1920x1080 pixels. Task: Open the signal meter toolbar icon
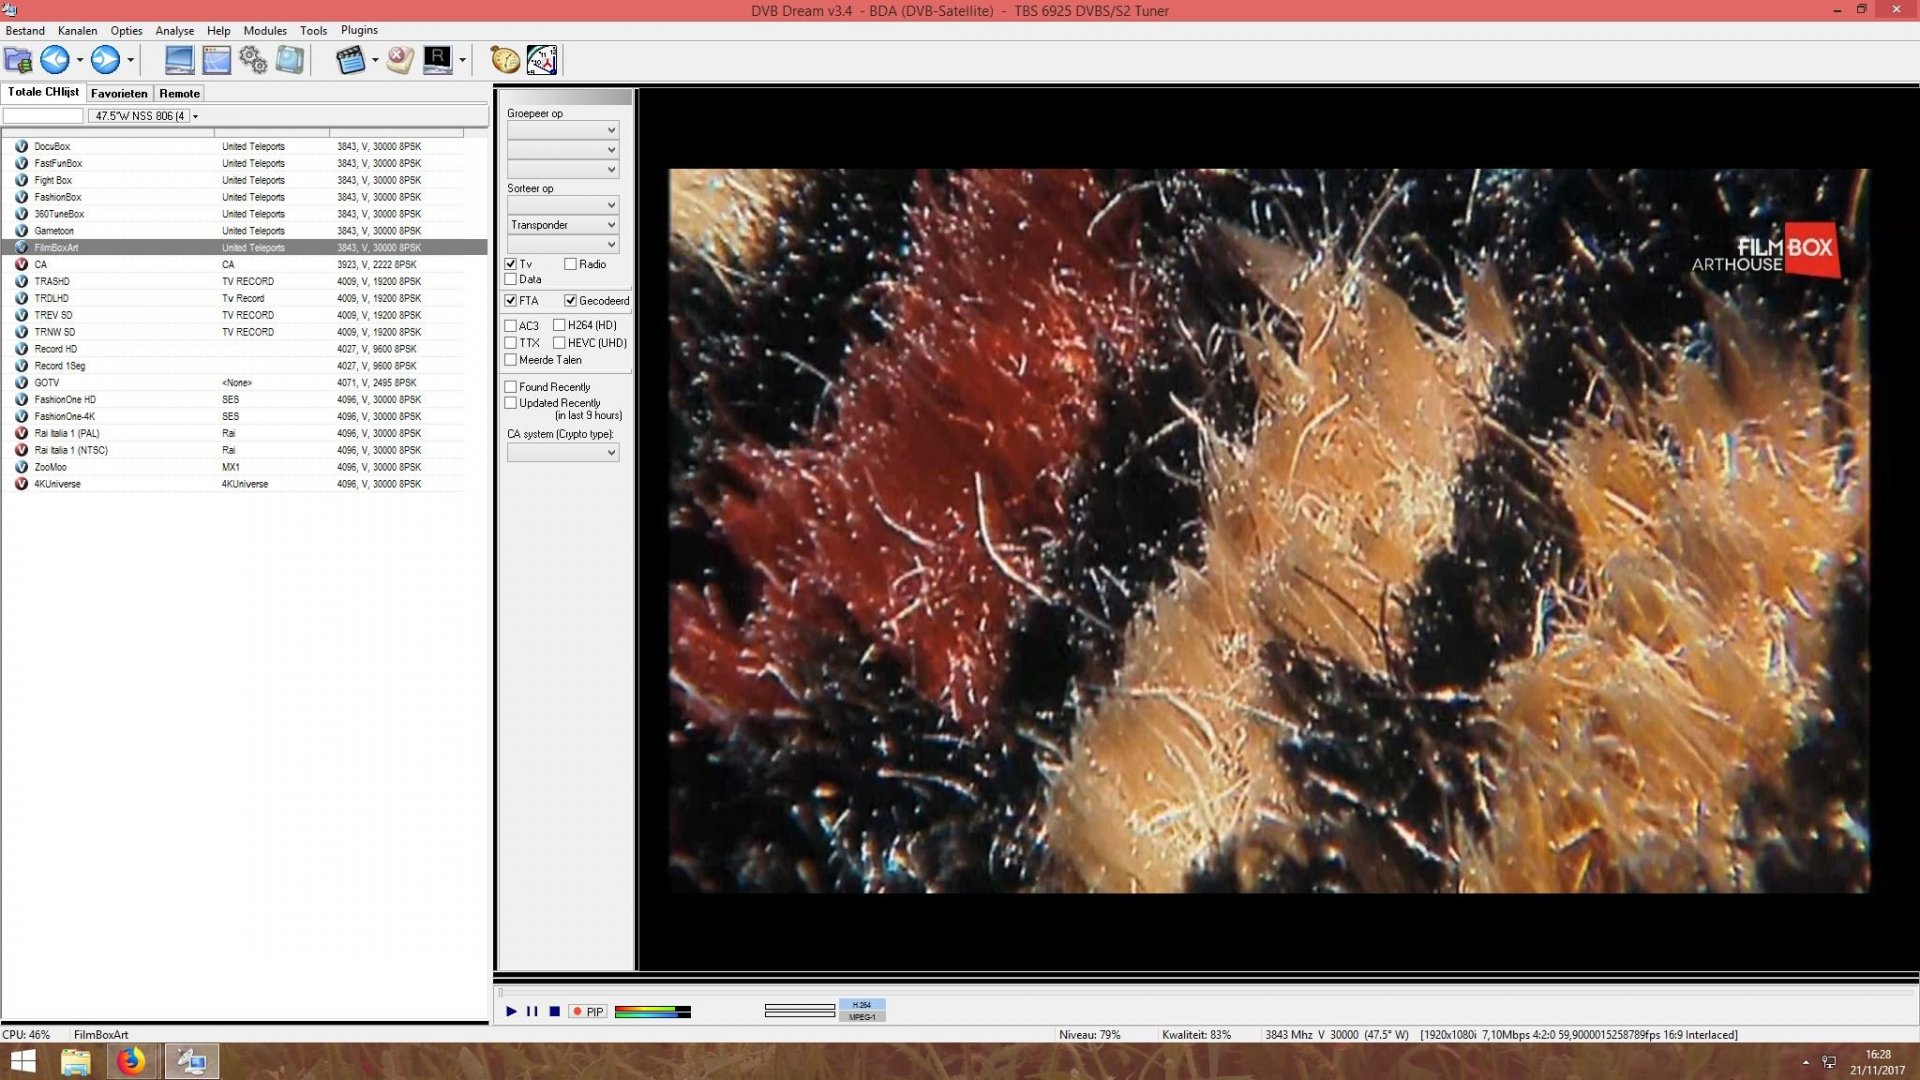pyautogui.click(x=542, y=60)
